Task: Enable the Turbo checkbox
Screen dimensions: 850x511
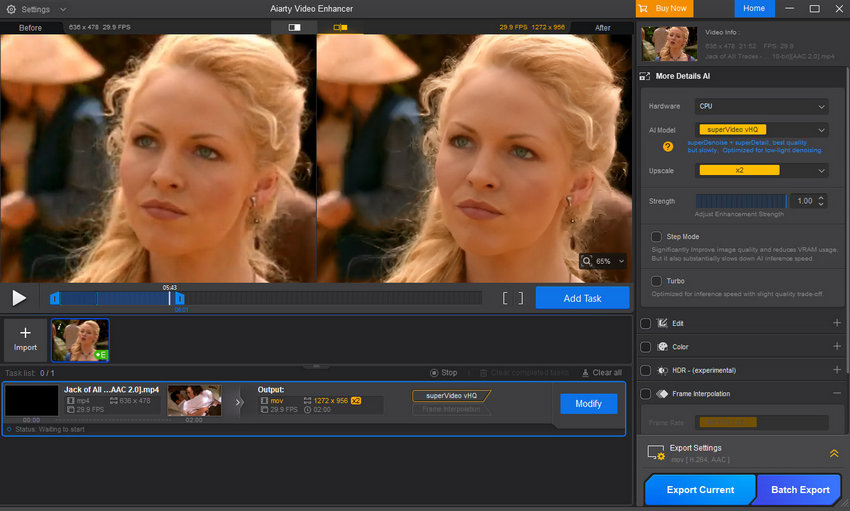Action: pos(656,281)
